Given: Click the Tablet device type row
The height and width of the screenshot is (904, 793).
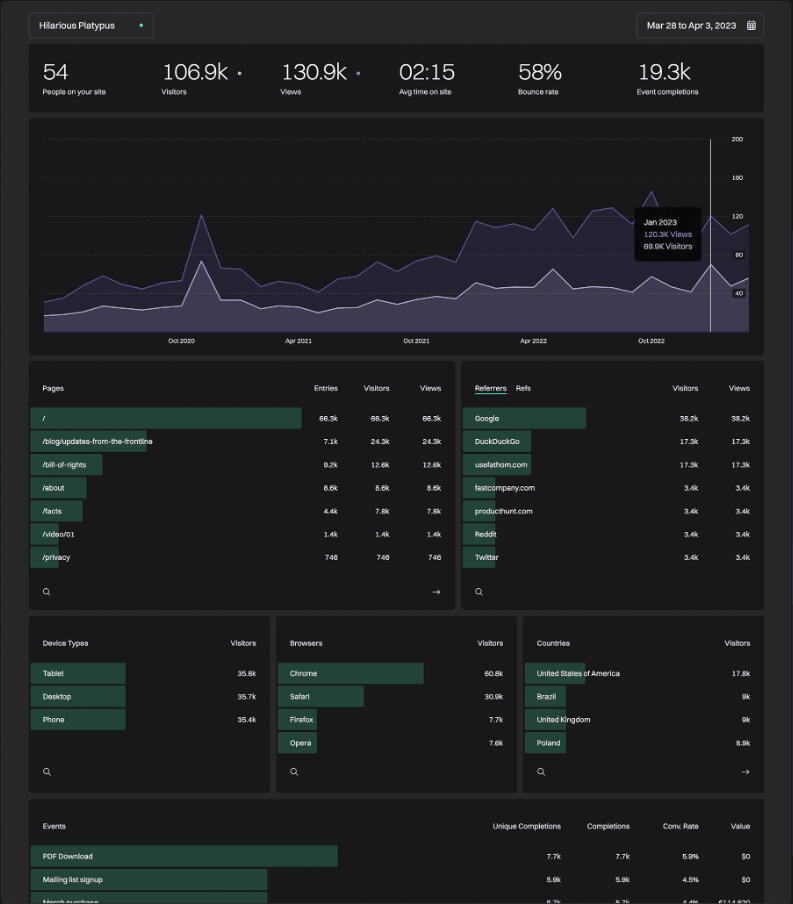Looking at the screenshot, I should (53, 673).
